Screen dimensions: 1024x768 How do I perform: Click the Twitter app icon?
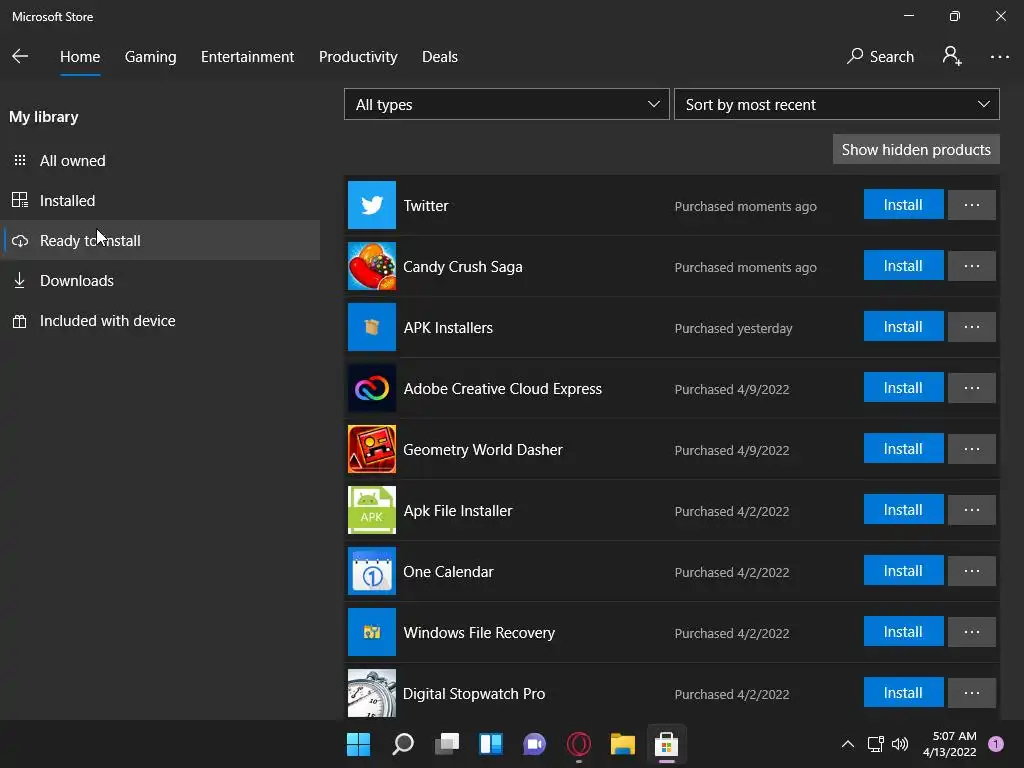(372, 205)
